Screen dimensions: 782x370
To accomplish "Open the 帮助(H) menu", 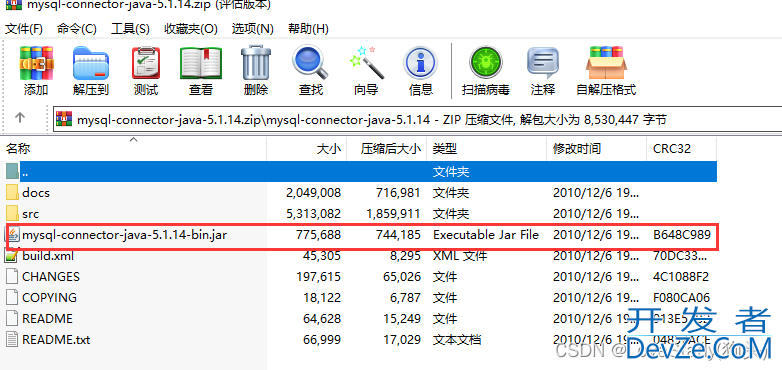I will (x=309, y=29).
